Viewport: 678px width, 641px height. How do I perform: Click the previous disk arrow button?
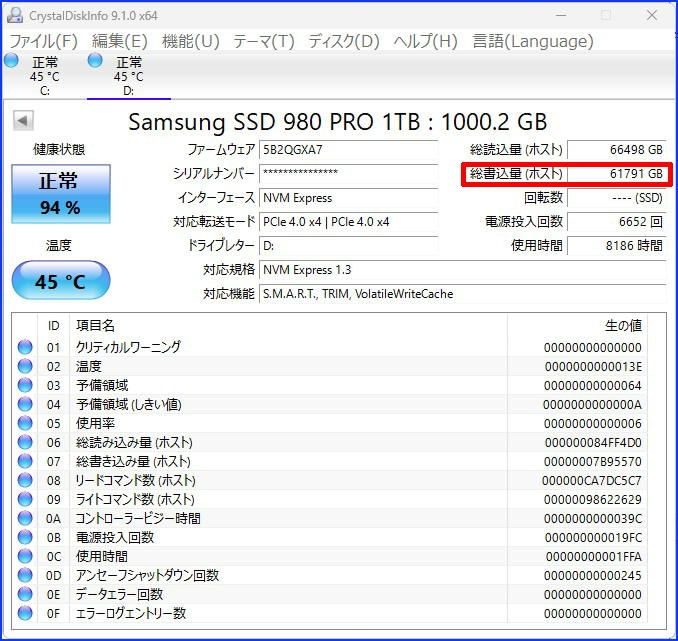tap(23, 121)
